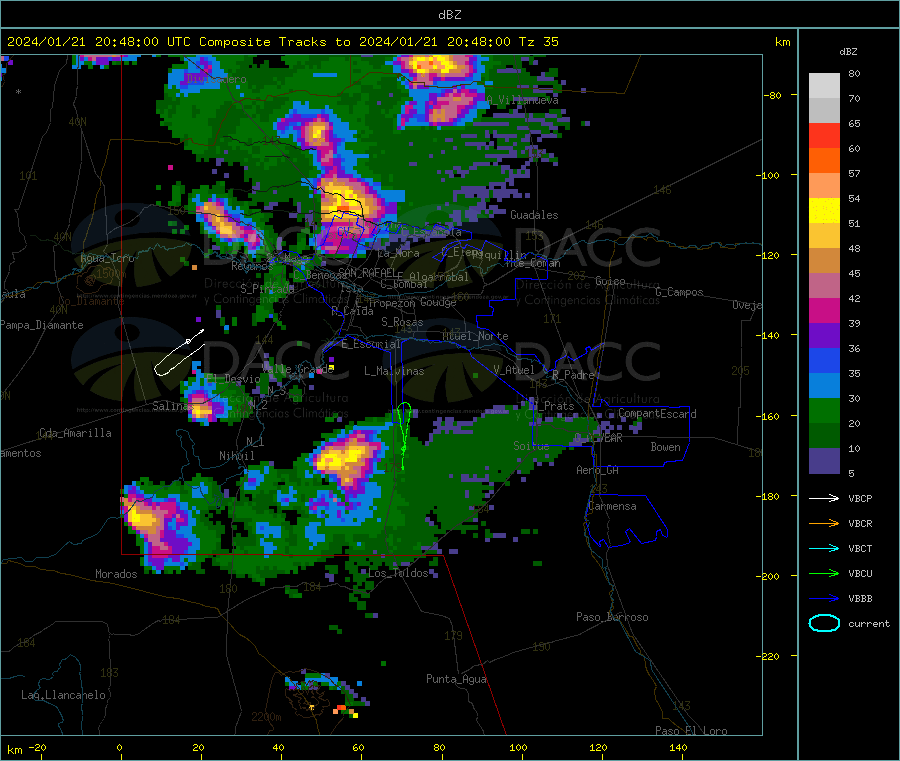Click the VBCT cyan arrow legend icon
Viewport: 900px width, 761px height.
point(824,548)
